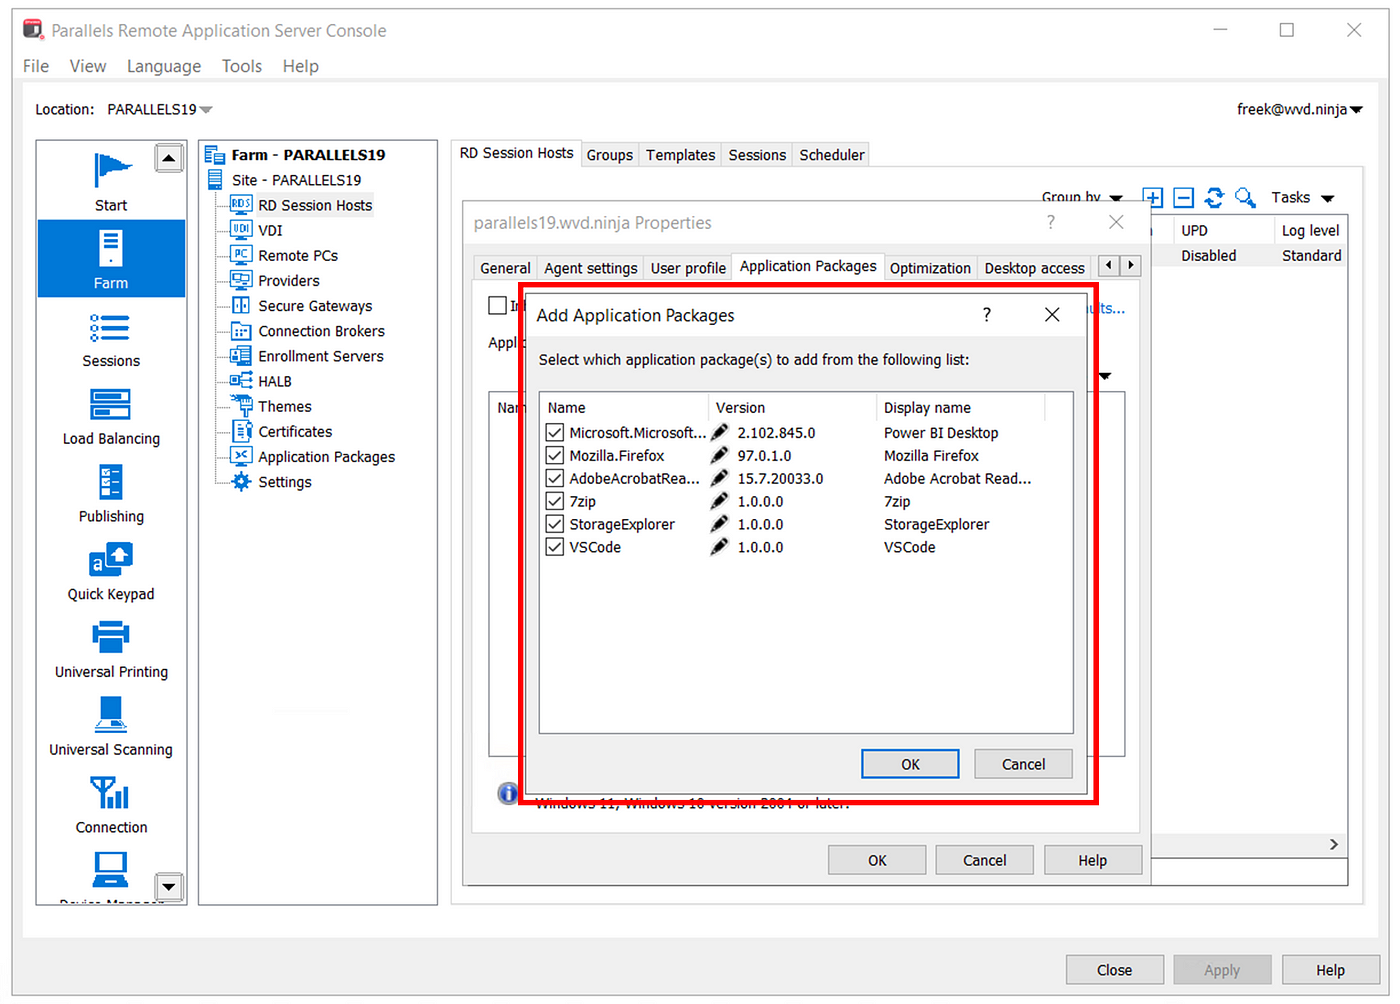This screenshot has width=1400, height=1004.
Task: Open the Language menu
Action: tap(164, 66)
